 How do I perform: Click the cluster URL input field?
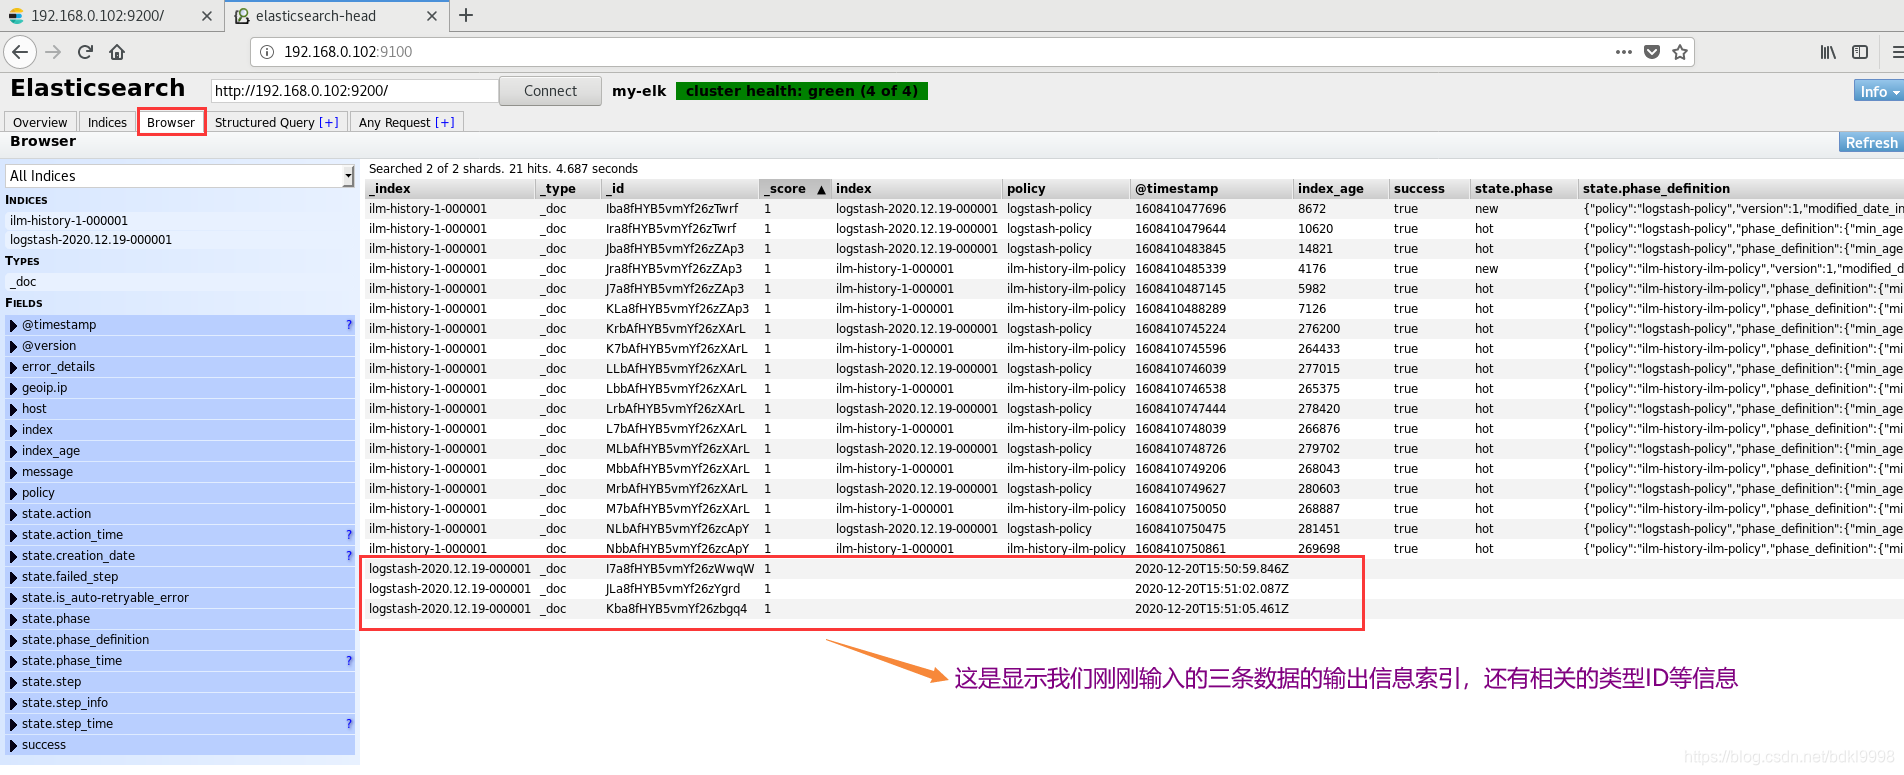tap(355, 91)
